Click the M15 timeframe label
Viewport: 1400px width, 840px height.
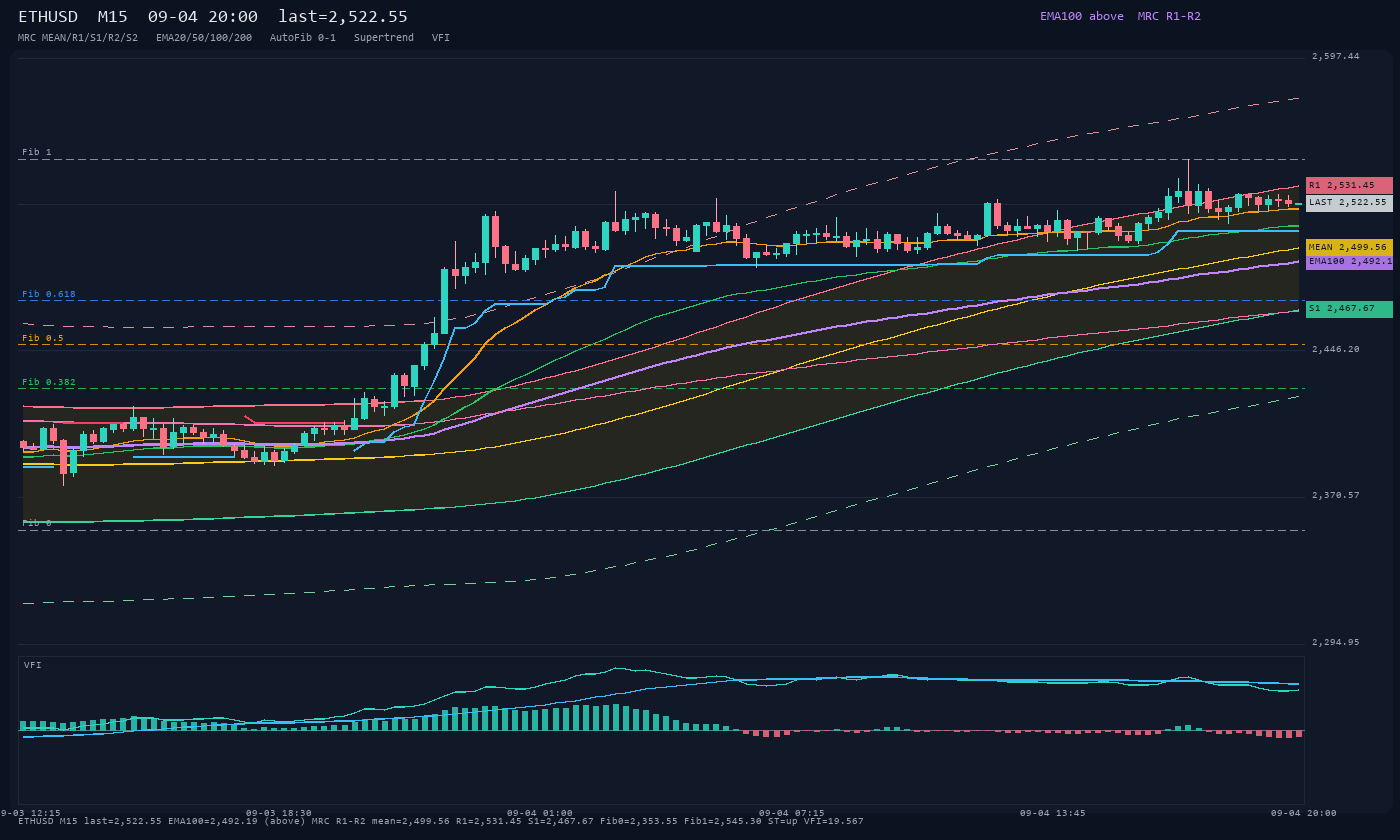114,17
